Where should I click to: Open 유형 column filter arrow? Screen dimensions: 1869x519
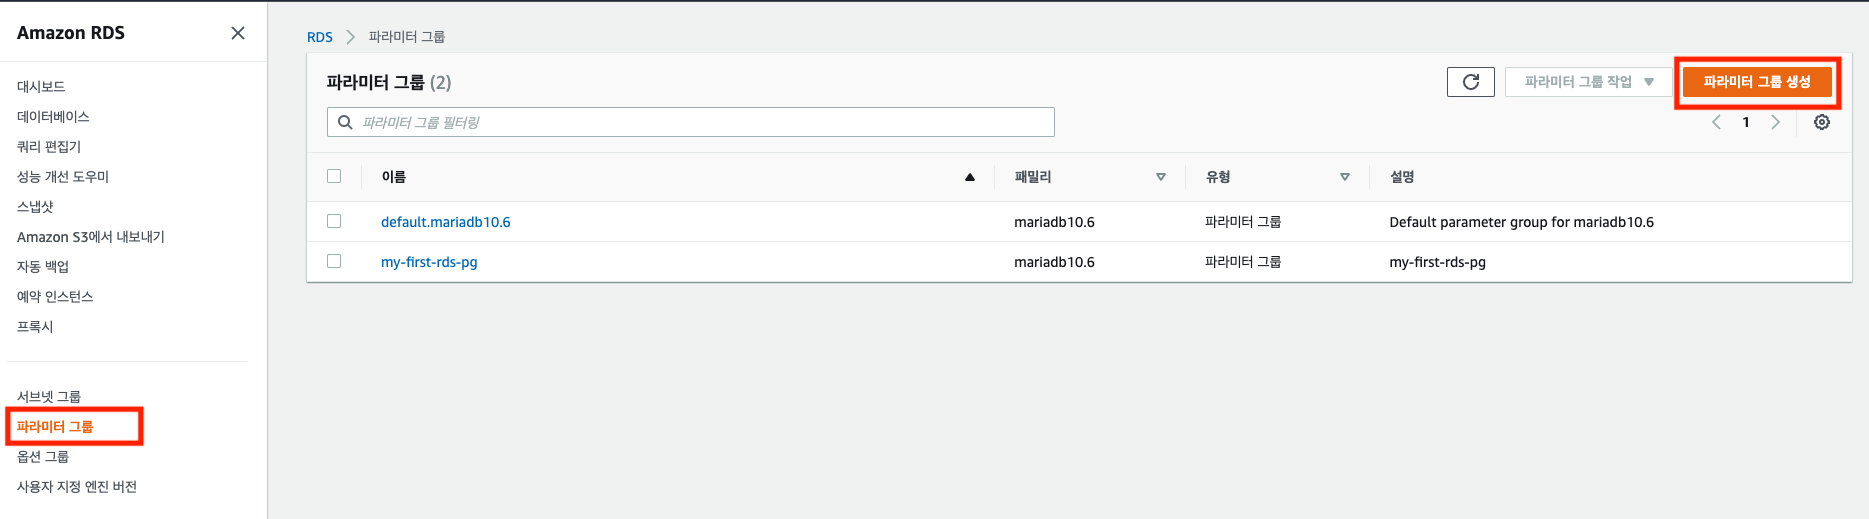[1345, 177]
